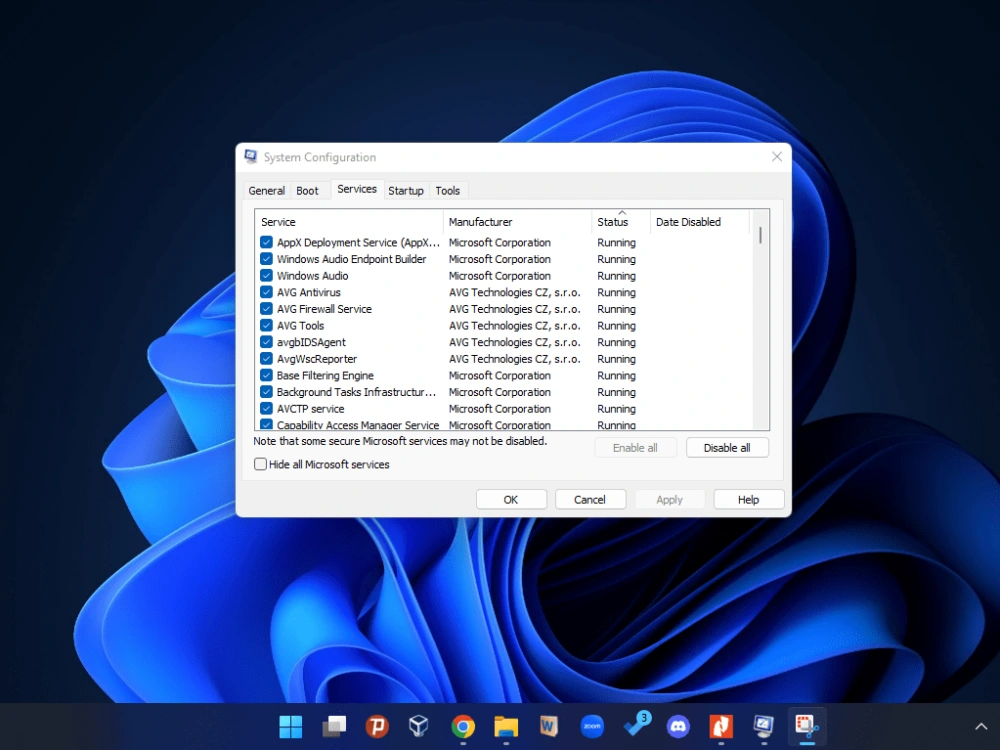Sort by the Manufacturer column header
Screen dimensions: 1000x750
(x=517, y=222)
